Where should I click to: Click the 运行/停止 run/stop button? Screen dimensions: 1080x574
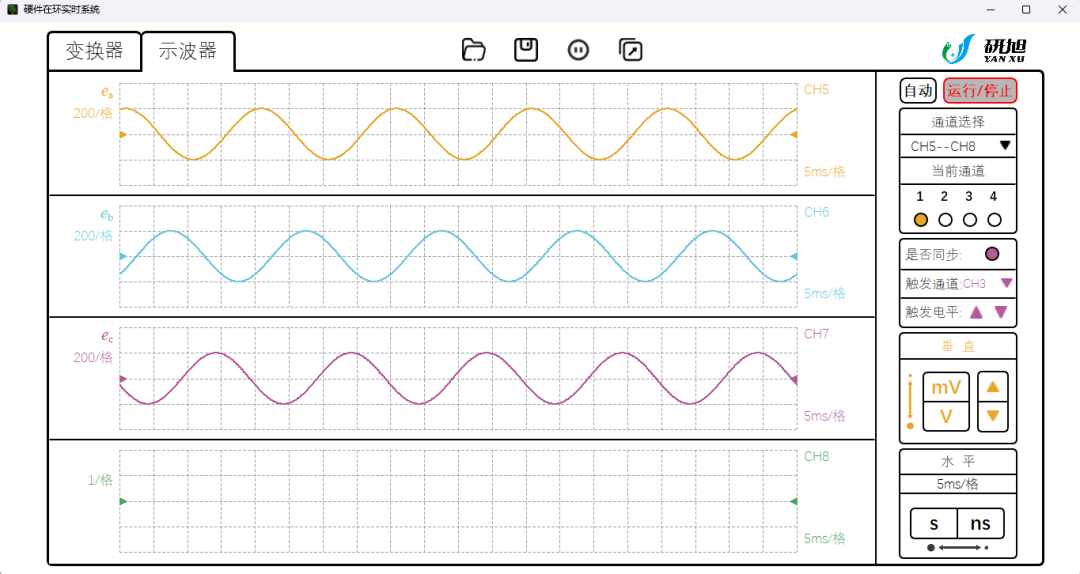[x=979, y=91]
